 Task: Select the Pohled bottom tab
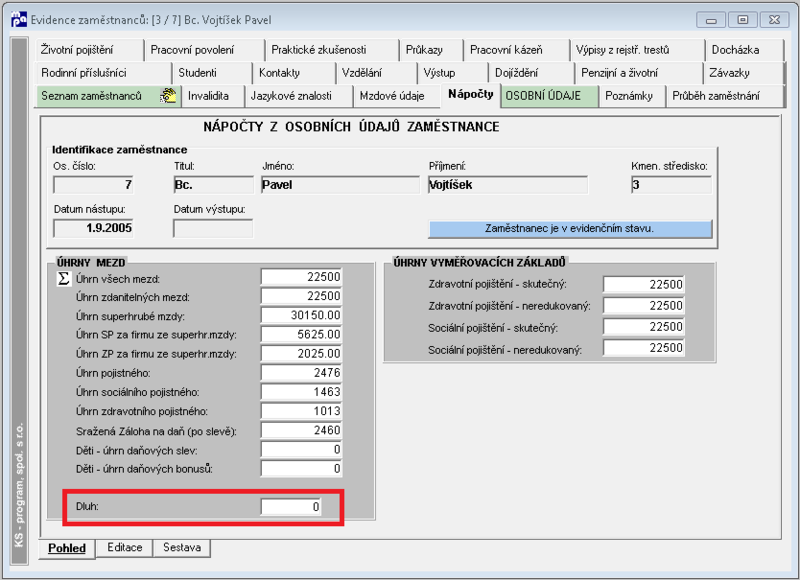click(x=67, y=548)
